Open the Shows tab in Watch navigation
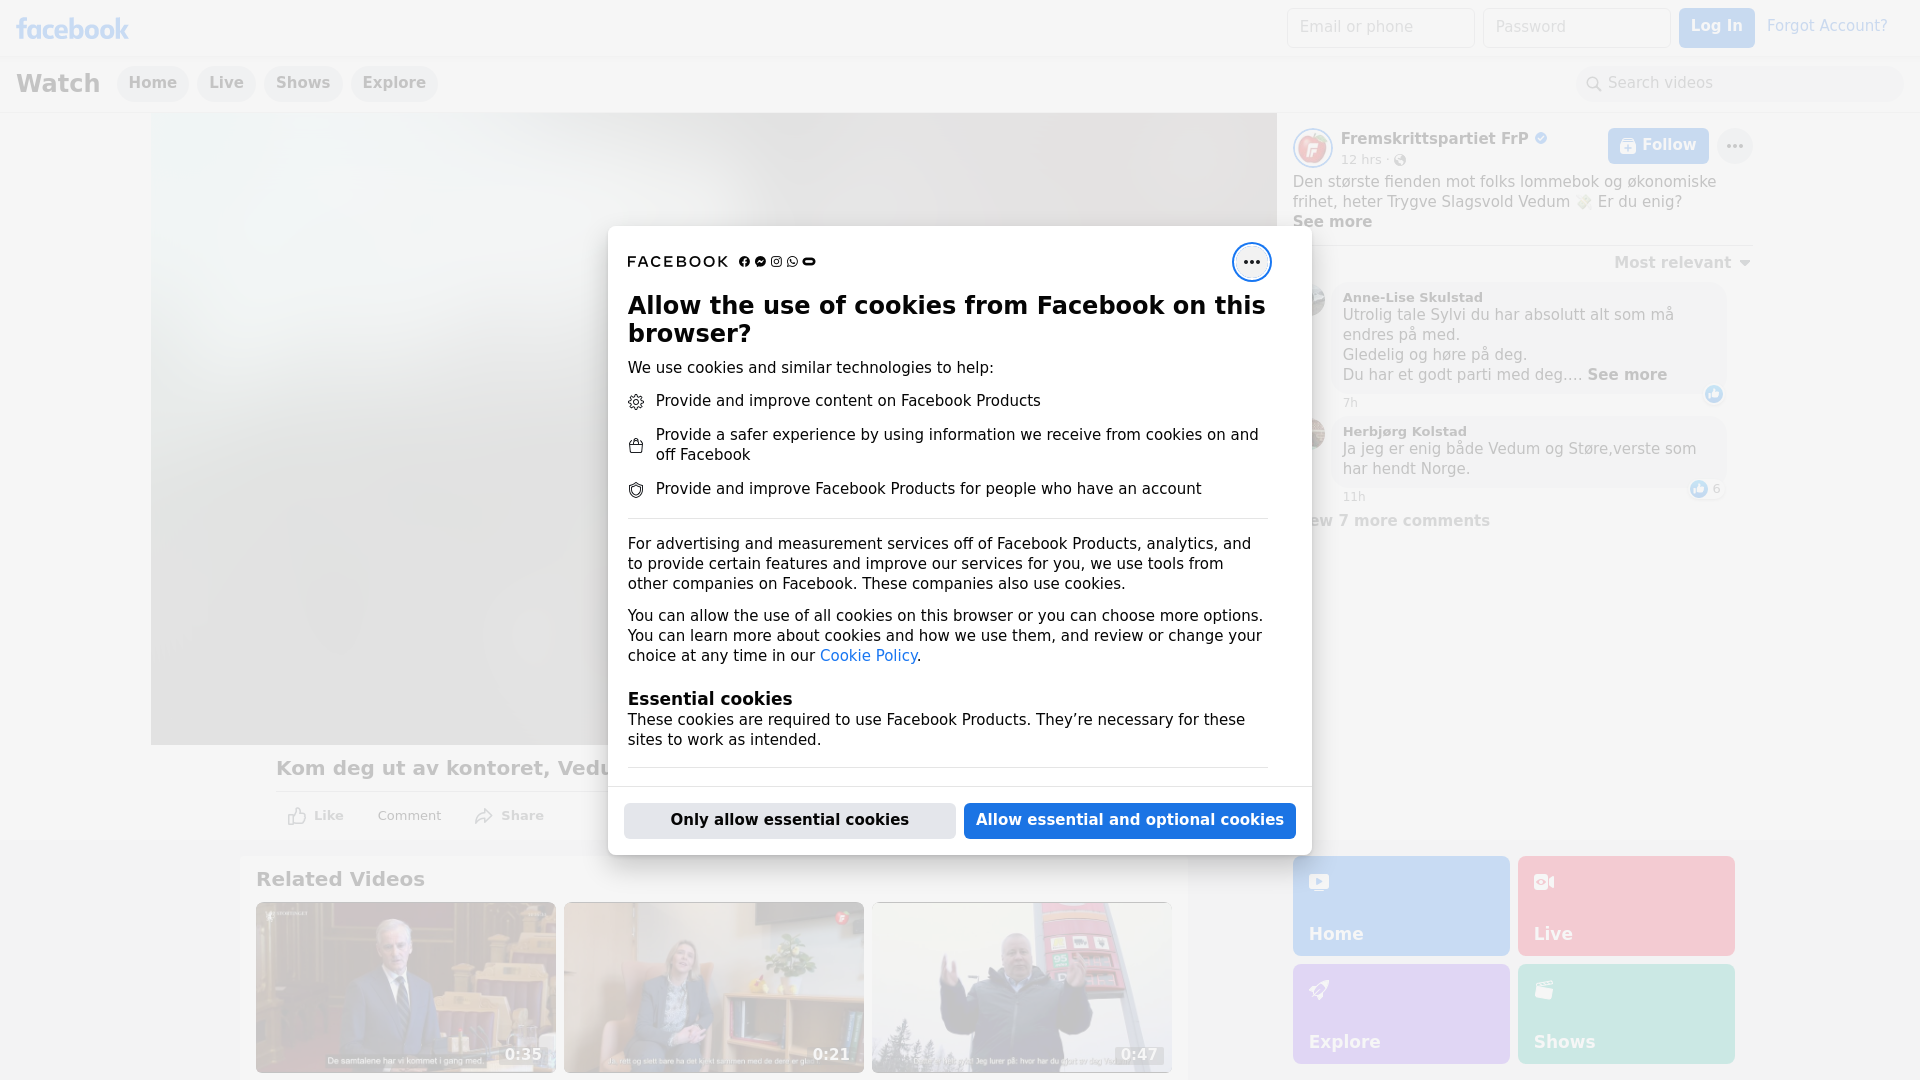This screenshot has width=1920, height=1080. (x=303, y=83)
